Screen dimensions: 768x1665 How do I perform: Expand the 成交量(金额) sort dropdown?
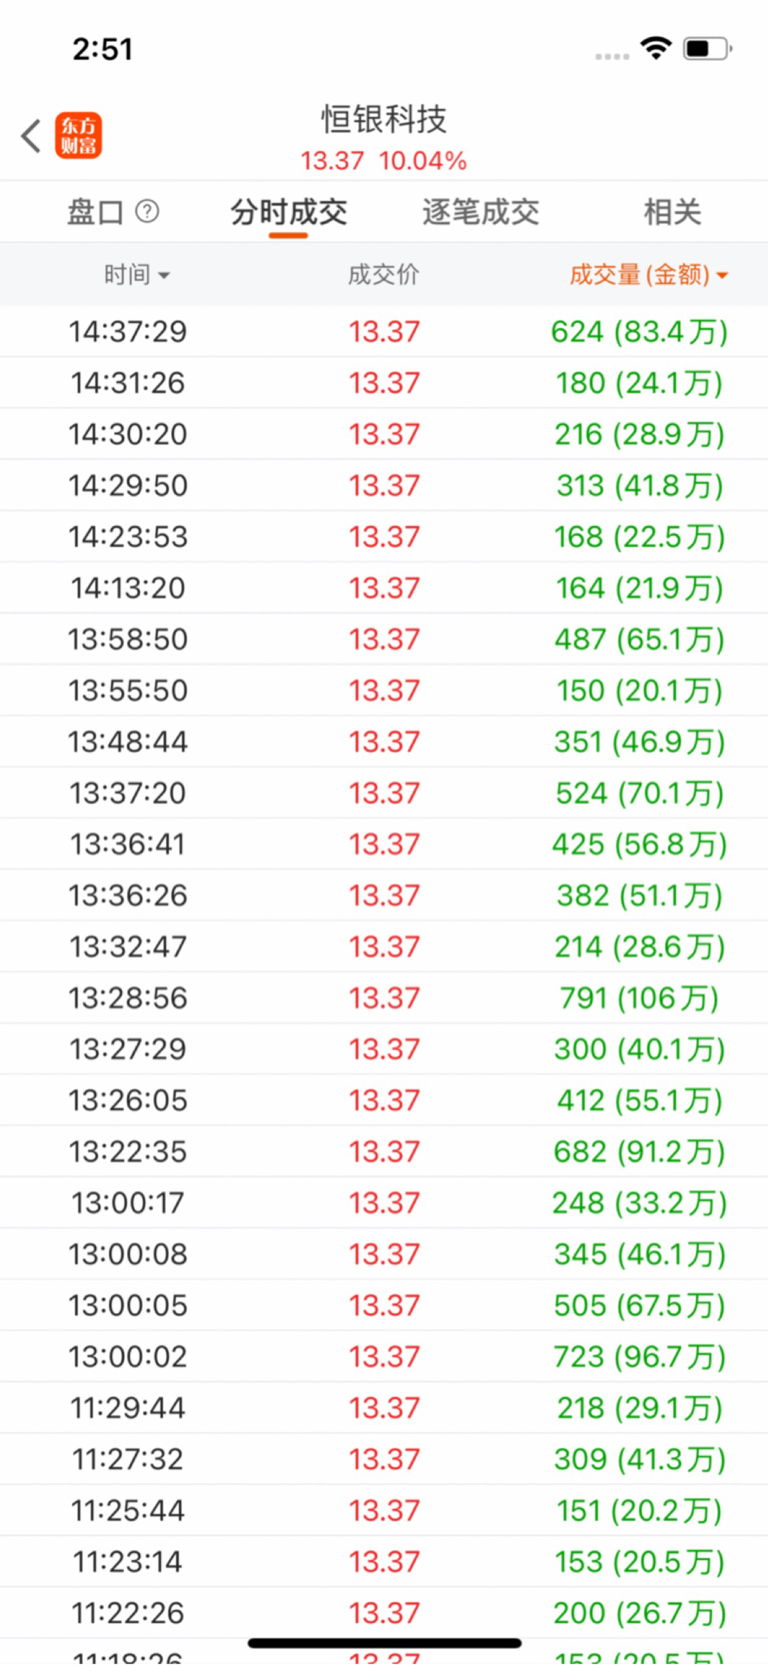[x=722, y=275]
